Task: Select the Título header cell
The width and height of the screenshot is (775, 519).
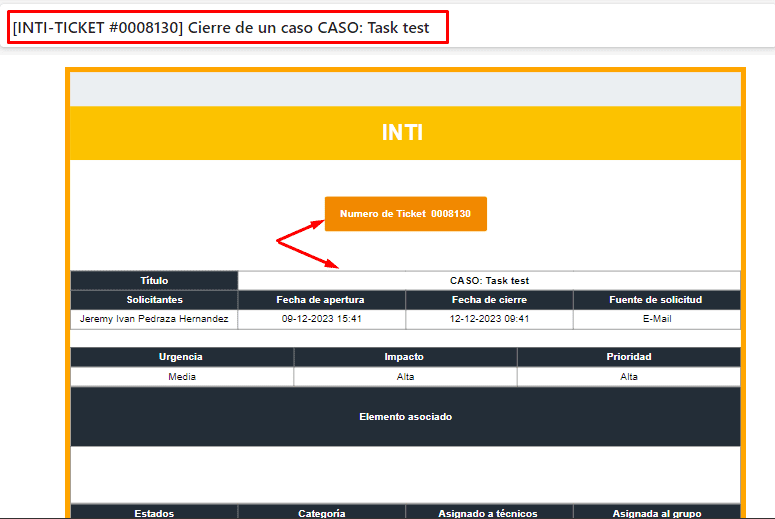Action: [x=154, y=281]
